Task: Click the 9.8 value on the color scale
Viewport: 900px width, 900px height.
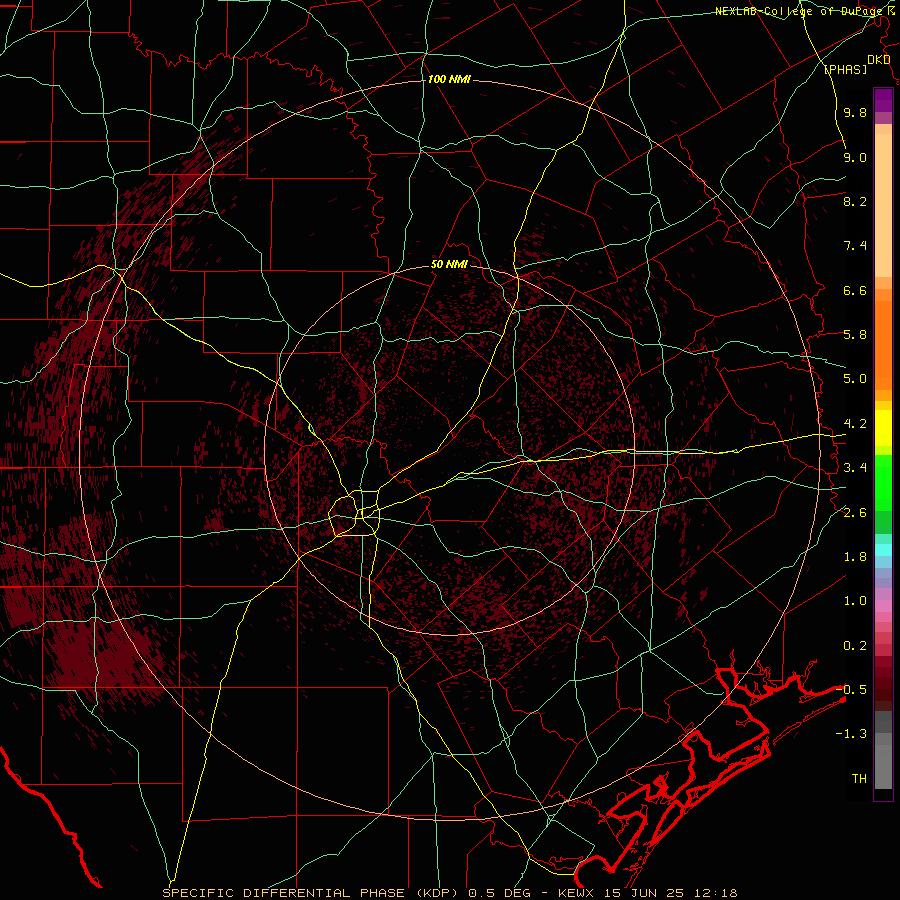Action: click(855, 112)
